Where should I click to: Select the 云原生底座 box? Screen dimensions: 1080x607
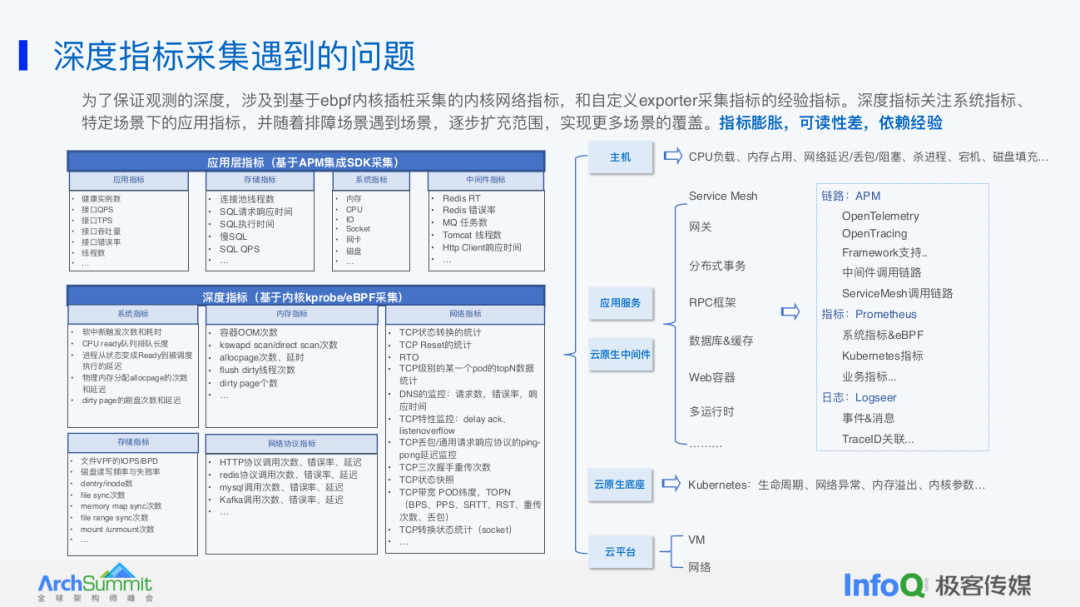[621, 484]
